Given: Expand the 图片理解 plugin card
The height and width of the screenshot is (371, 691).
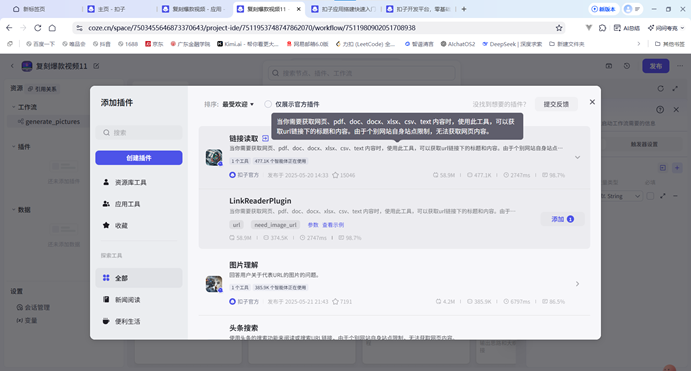Looking at the screenshot, I should pos(577,284).
